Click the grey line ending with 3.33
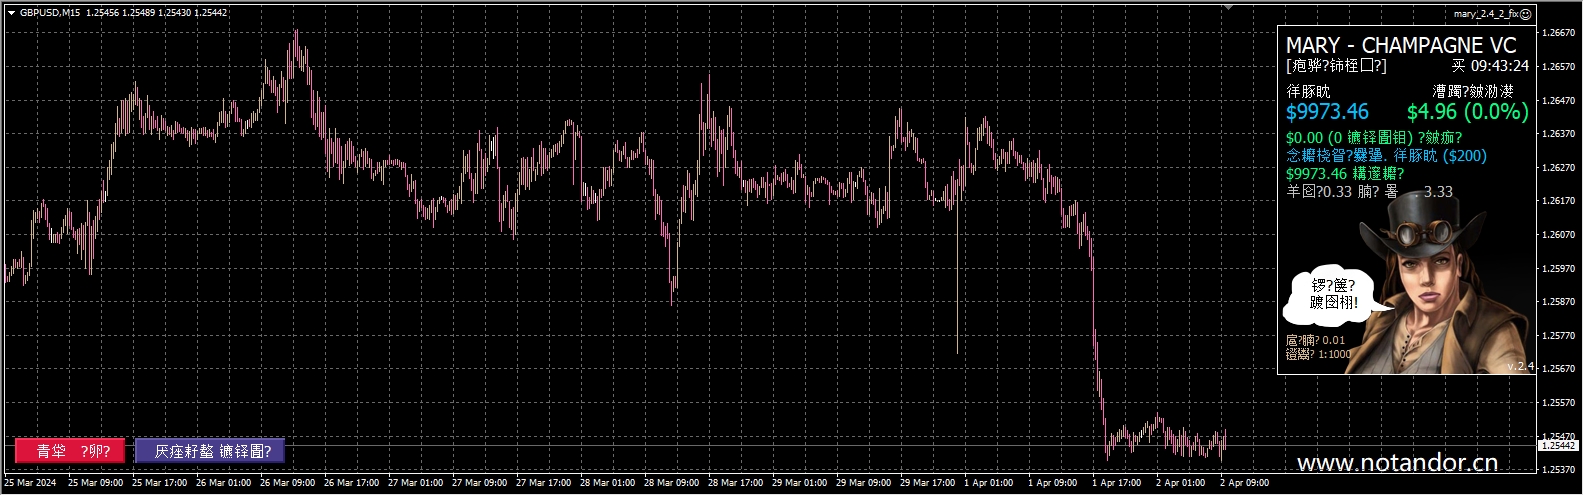Viewport: 1584px width, 496px height. [1369, 192]
